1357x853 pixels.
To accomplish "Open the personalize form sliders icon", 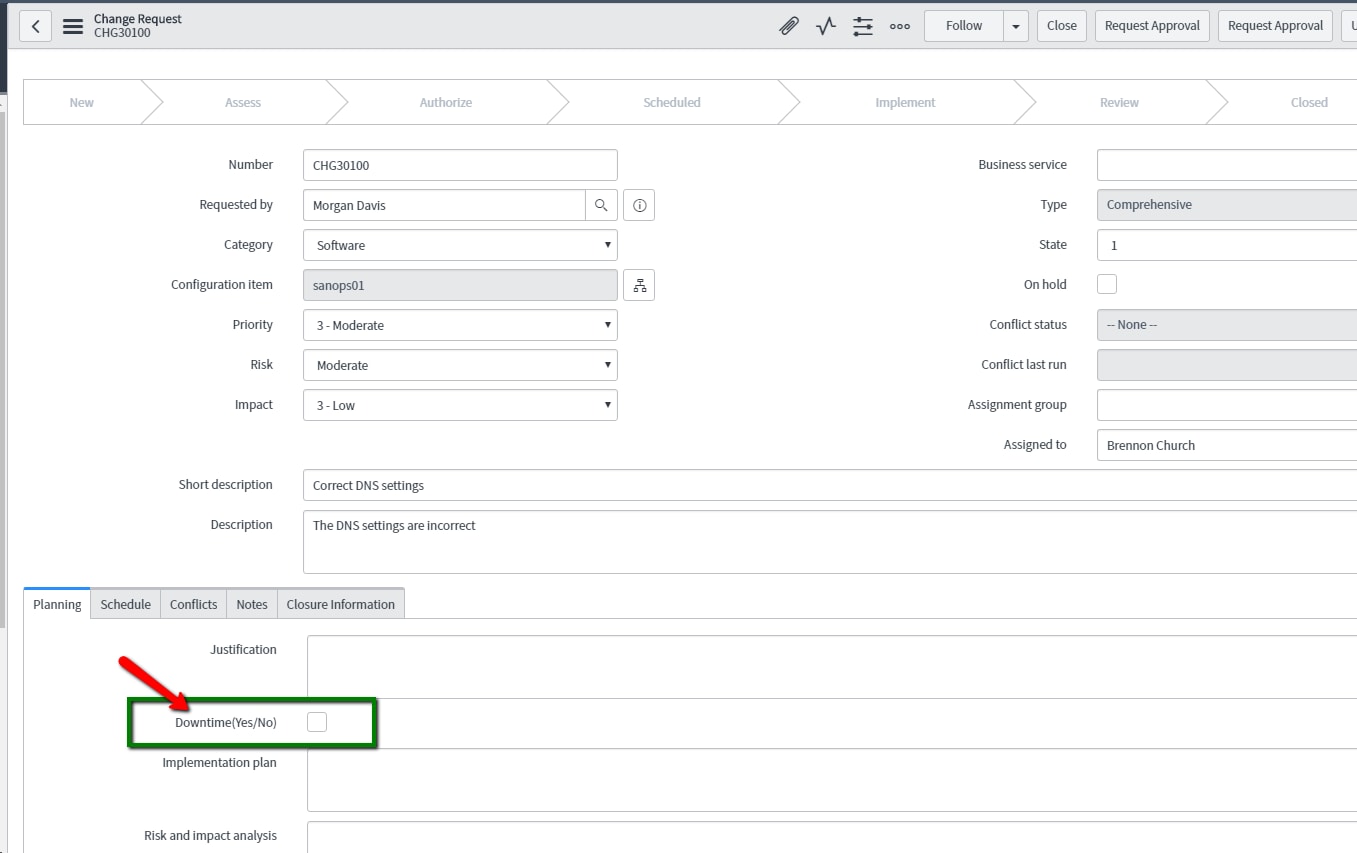I will tap(863, 26).
